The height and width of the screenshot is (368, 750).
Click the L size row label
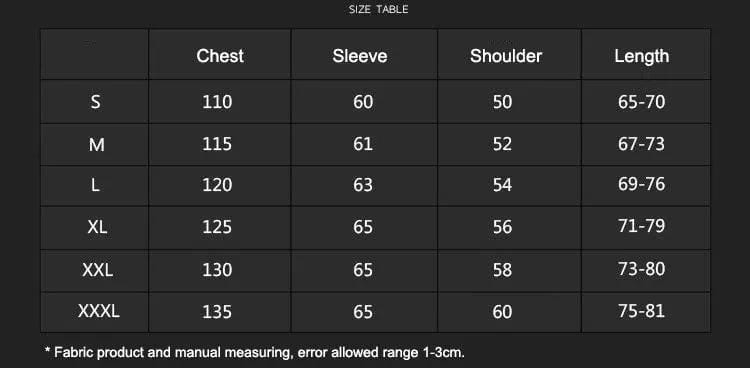click(95, 185)
